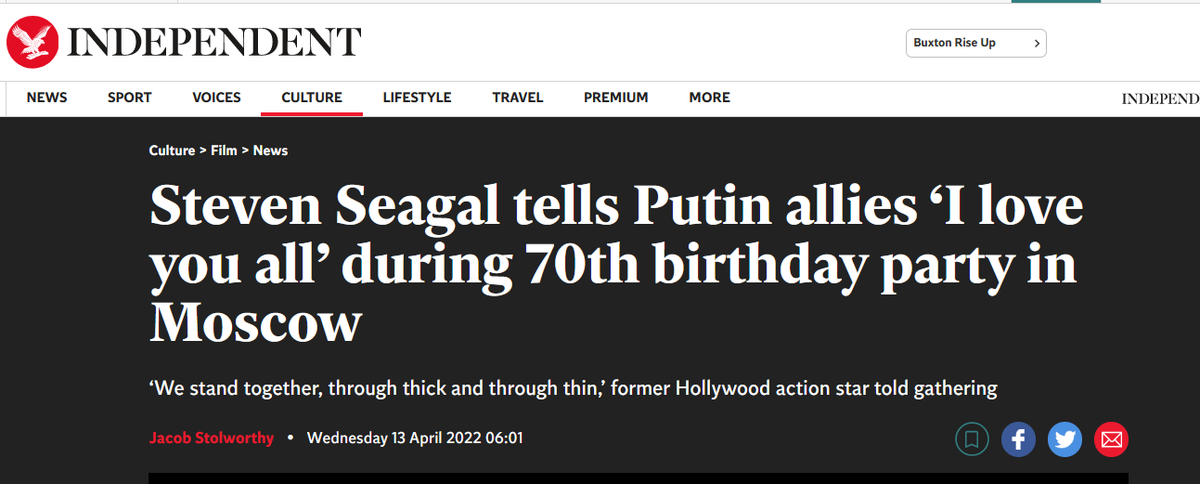Expand the Buxton Rise Up arrow
The height and width of the screenshot is (484, 1200).
pyautogui.click(x=1037, y=43)
